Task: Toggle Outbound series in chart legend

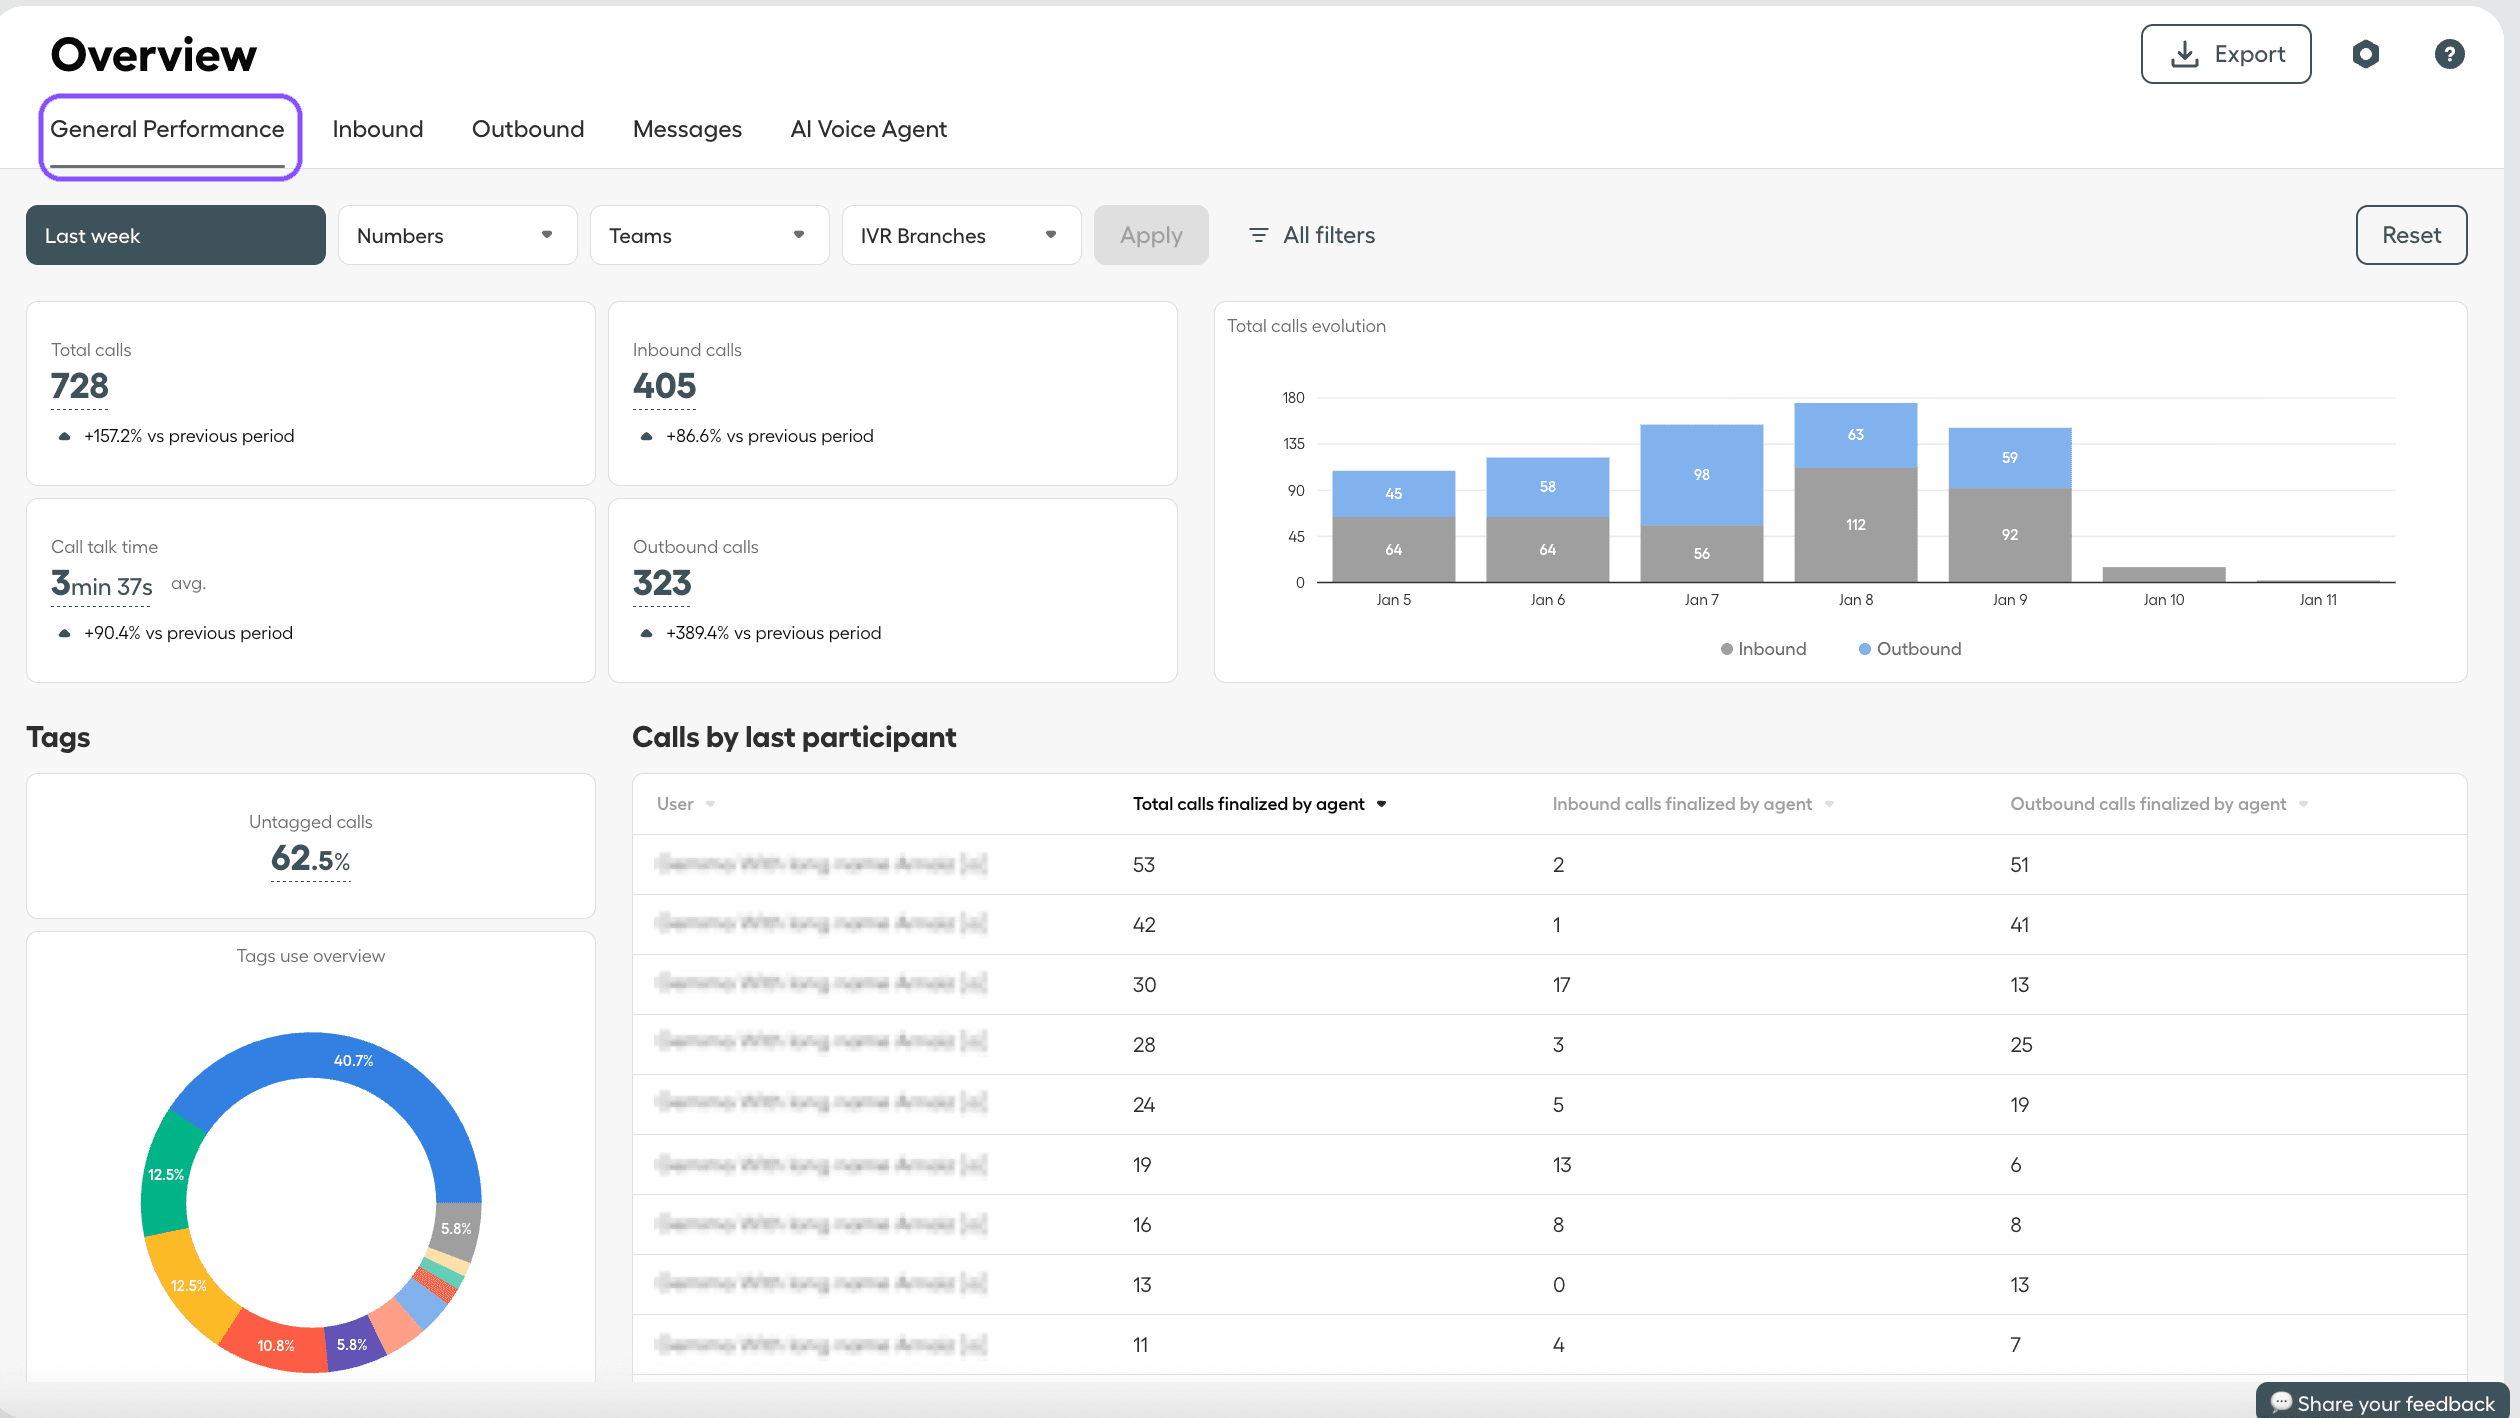Action: coord(1909,649)
